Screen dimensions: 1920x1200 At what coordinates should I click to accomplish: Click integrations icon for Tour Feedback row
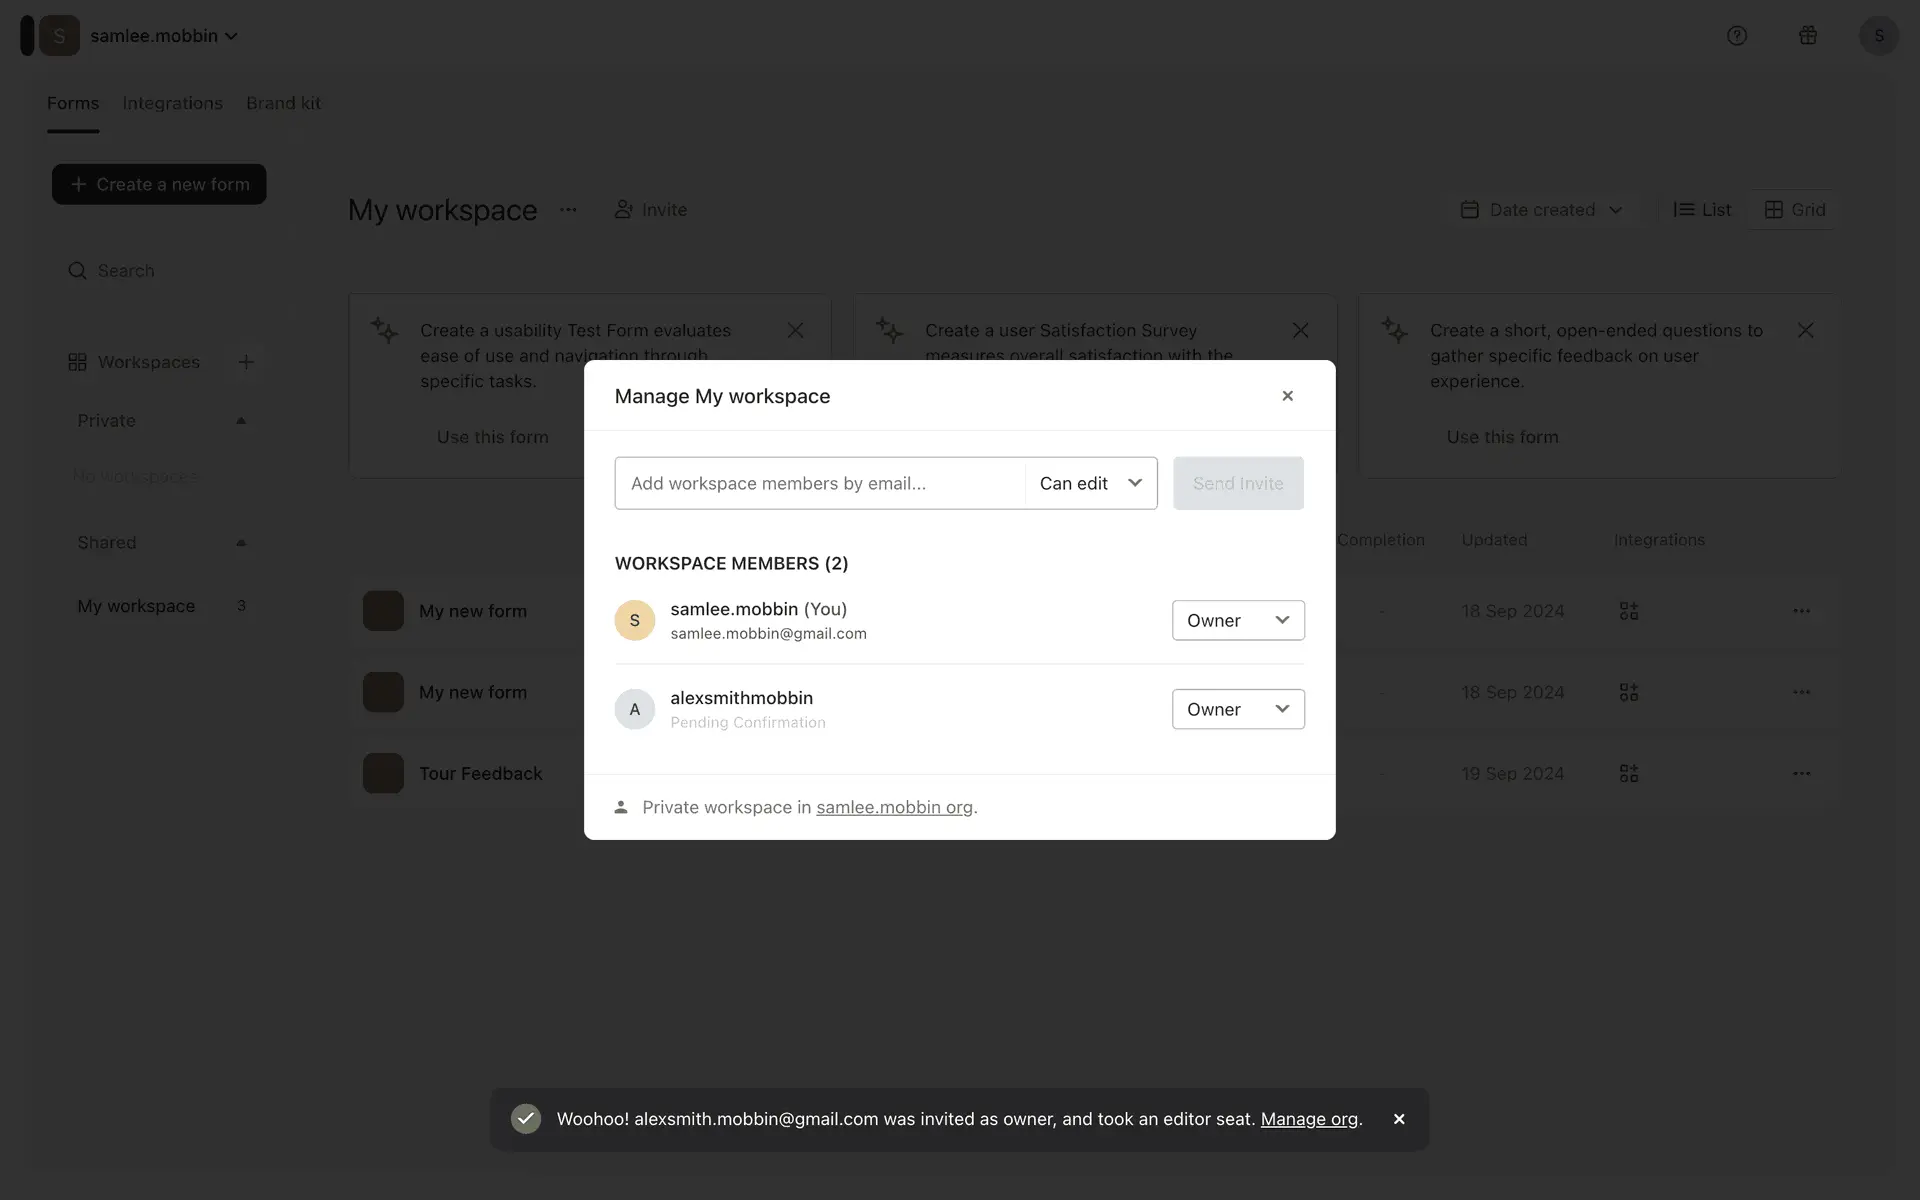click(1629, 773)
